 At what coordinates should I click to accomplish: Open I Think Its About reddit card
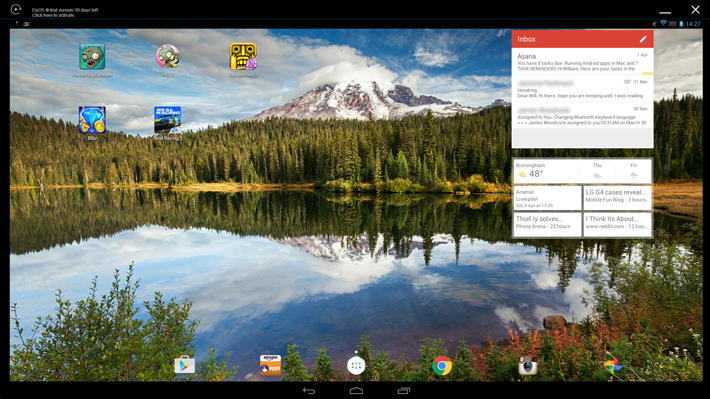coord(617,224)
